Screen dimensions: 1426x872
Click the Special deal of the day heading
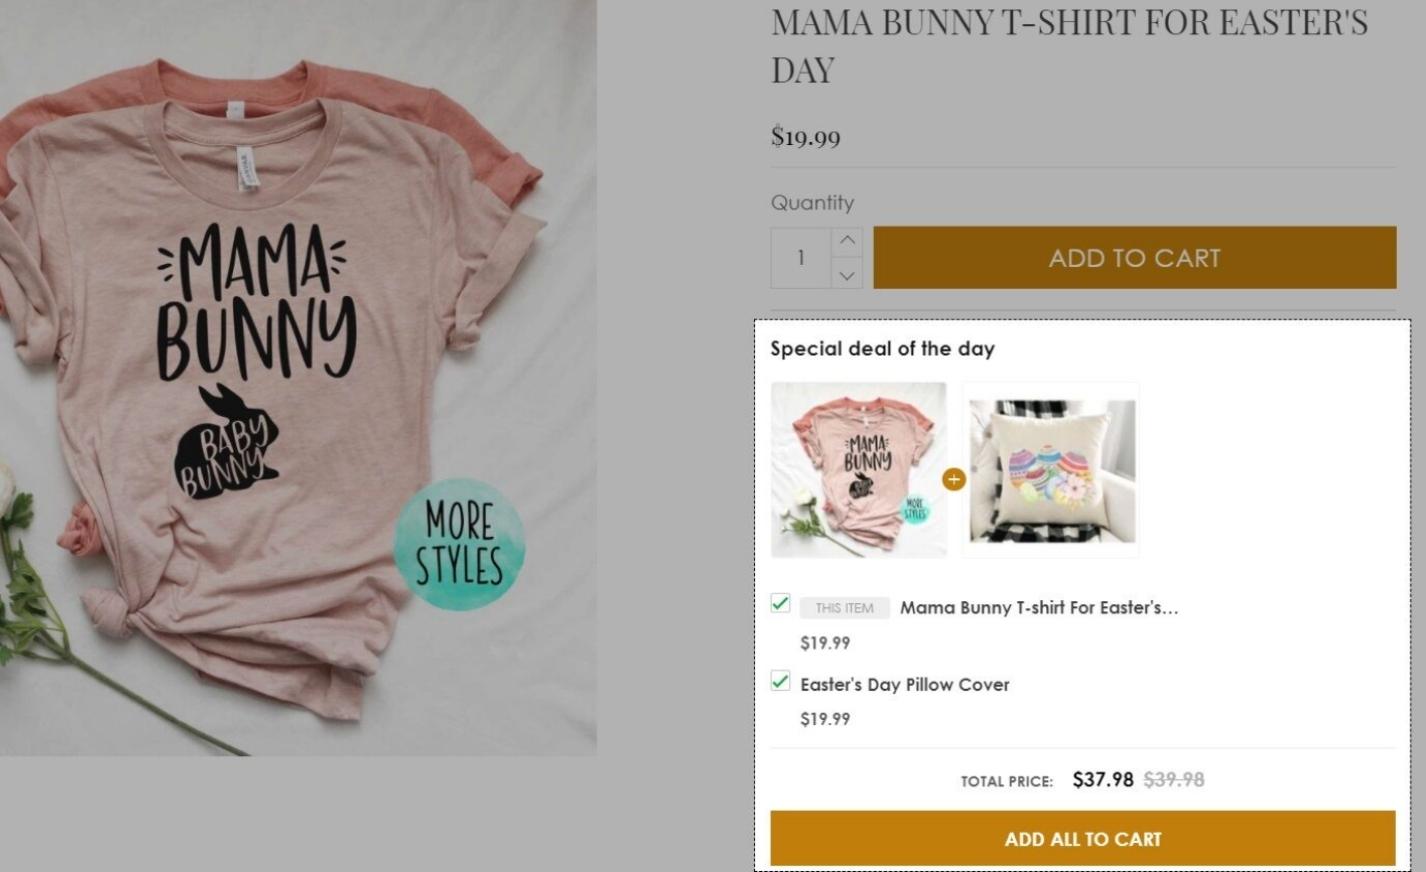(x=882, y=349)
